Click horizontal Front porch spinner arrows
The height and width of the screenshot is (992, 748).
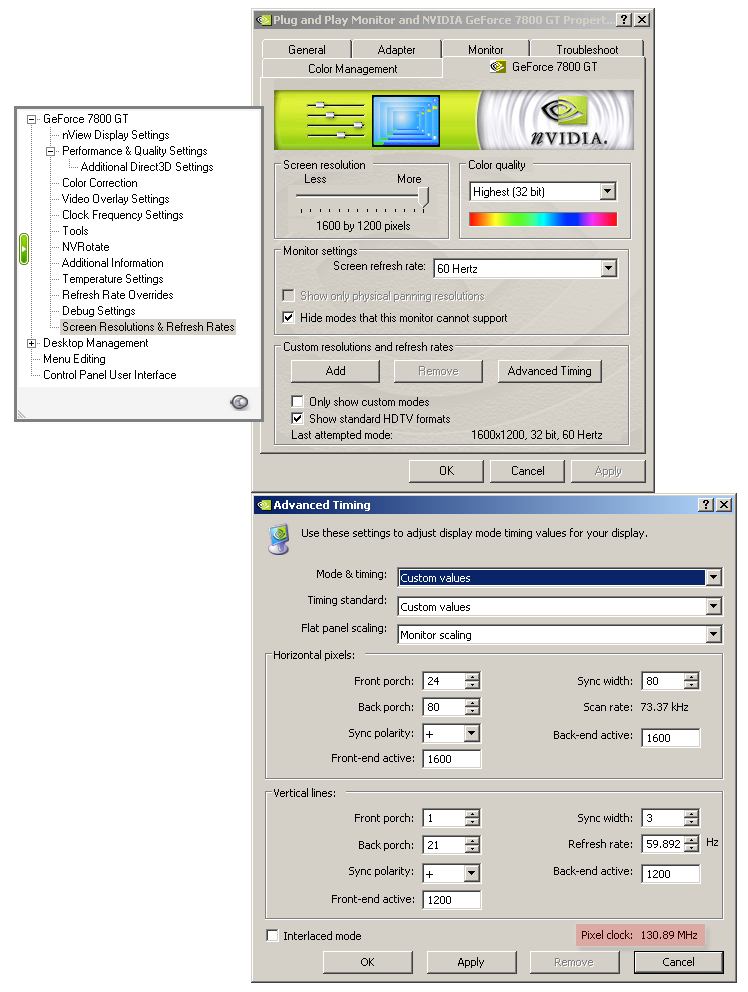click(472, 681)
